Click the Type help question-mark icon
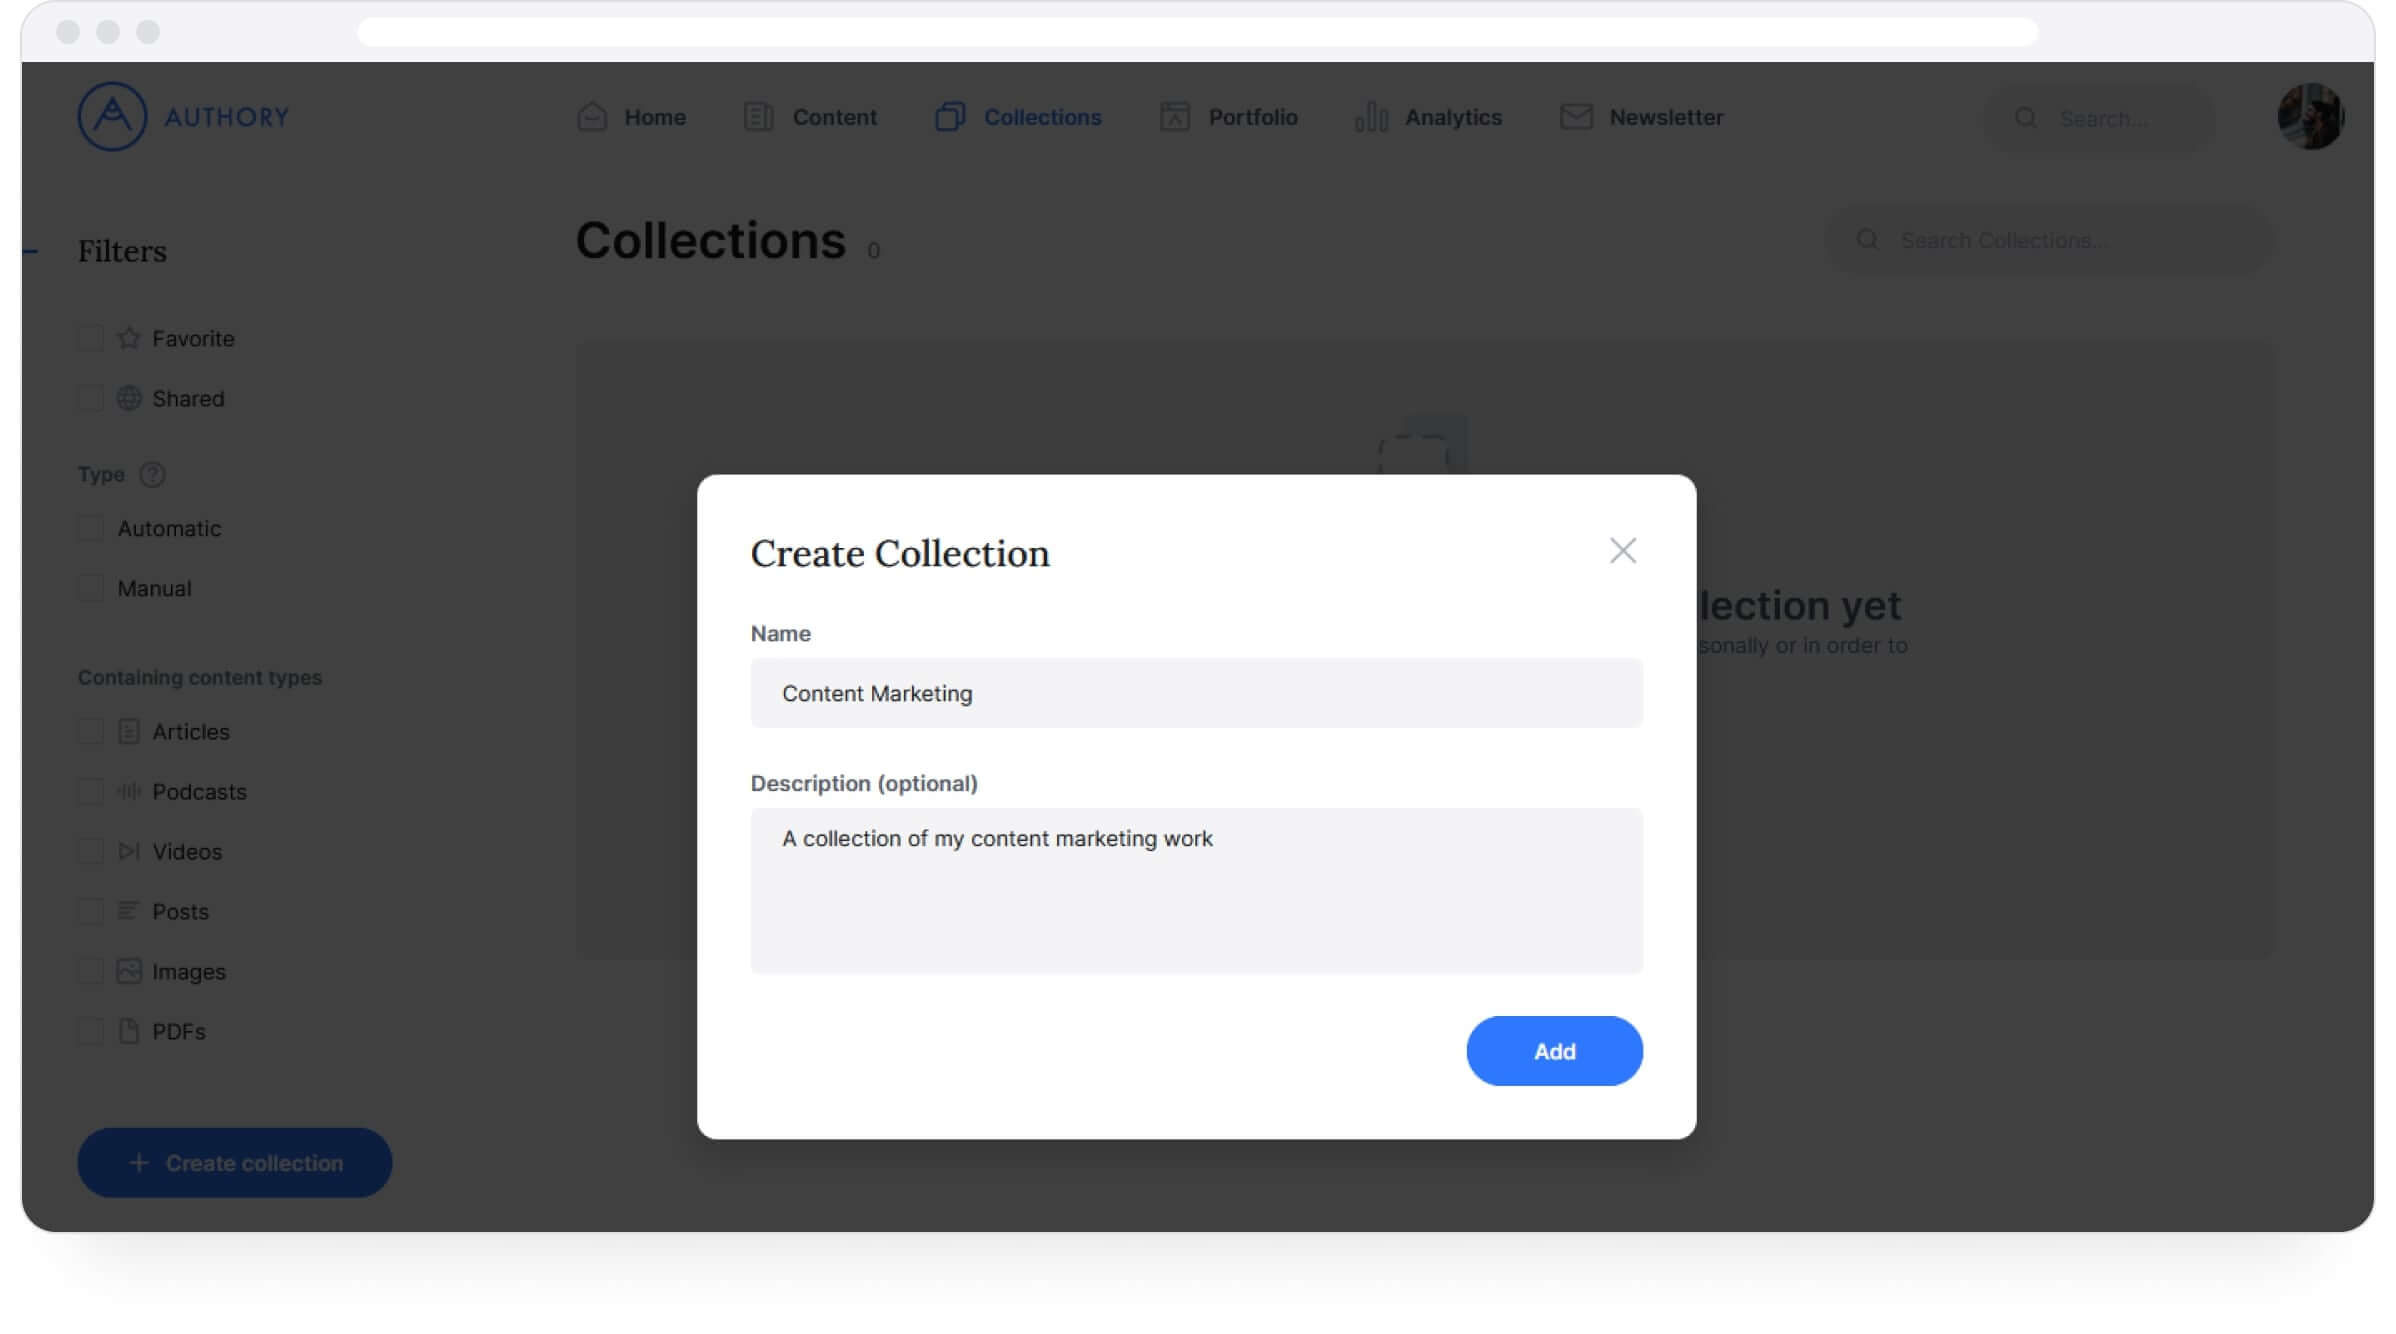Viewport: 2396px width, 1334px height. pyautogui.click(x=153, y=474)
